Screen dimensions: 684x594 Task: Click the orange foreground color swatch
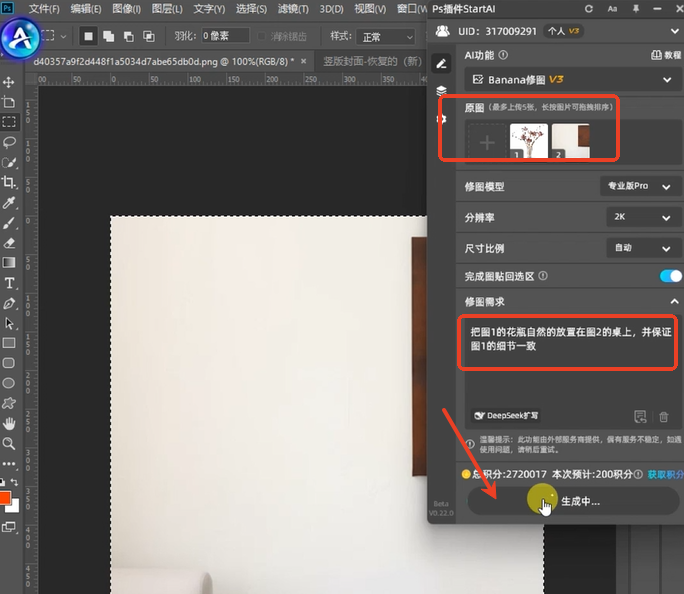click(x=4, y=498)
